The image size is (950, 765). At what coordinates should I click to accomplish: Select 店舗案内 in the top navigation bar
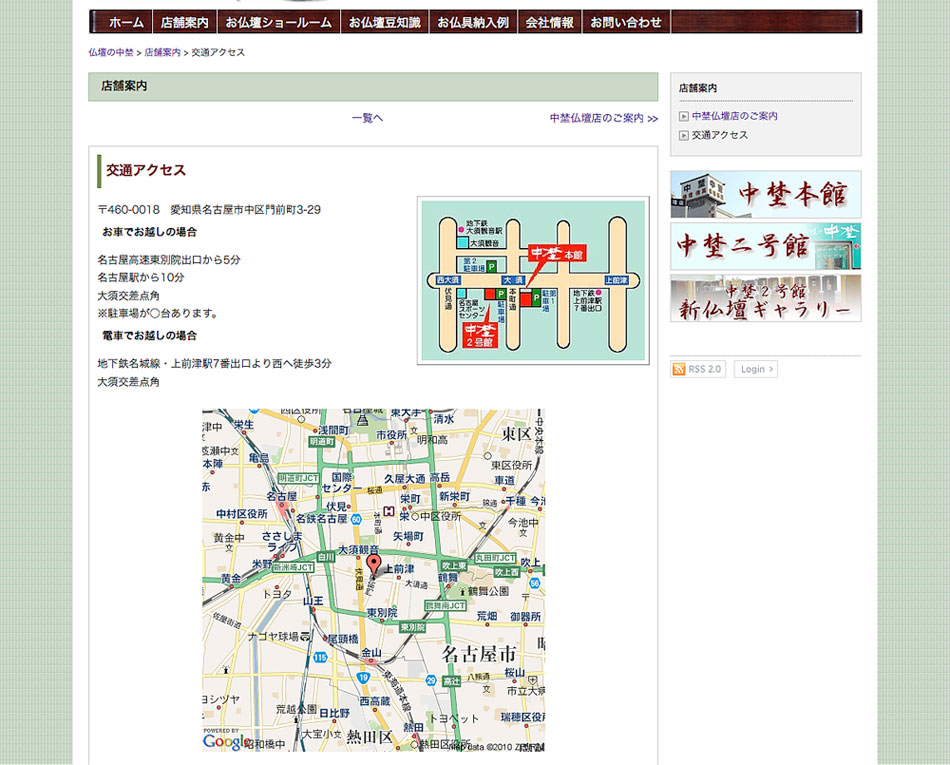(185, 22)
